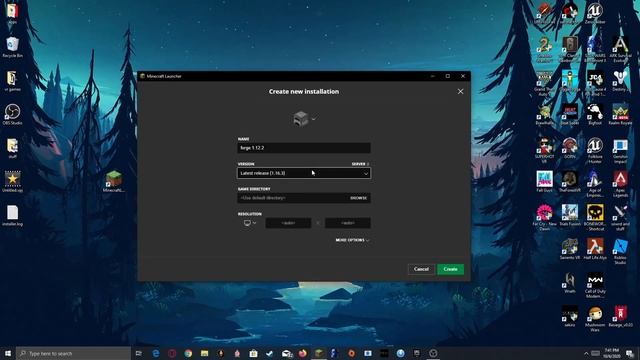Select the Half-Life Alyx desktop shortcut
This screenshot has height=360, width=640.
coord(595,249)
